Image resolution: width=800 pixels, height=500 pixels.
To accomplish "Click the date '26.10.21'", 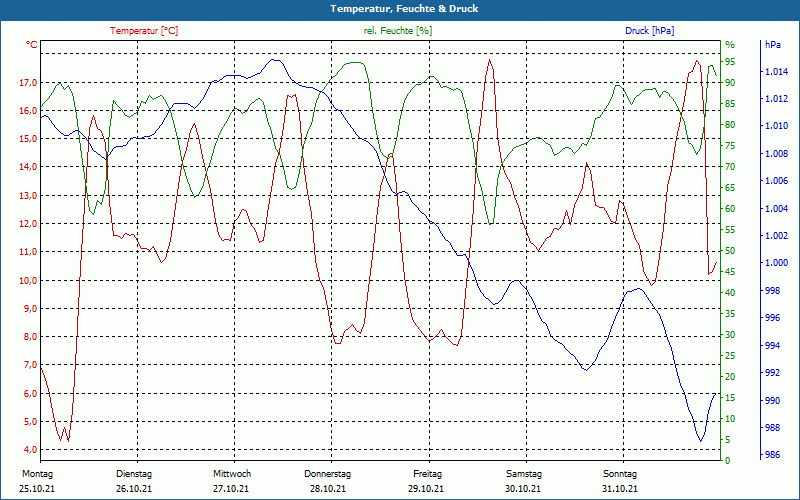I will coord(134,489).
